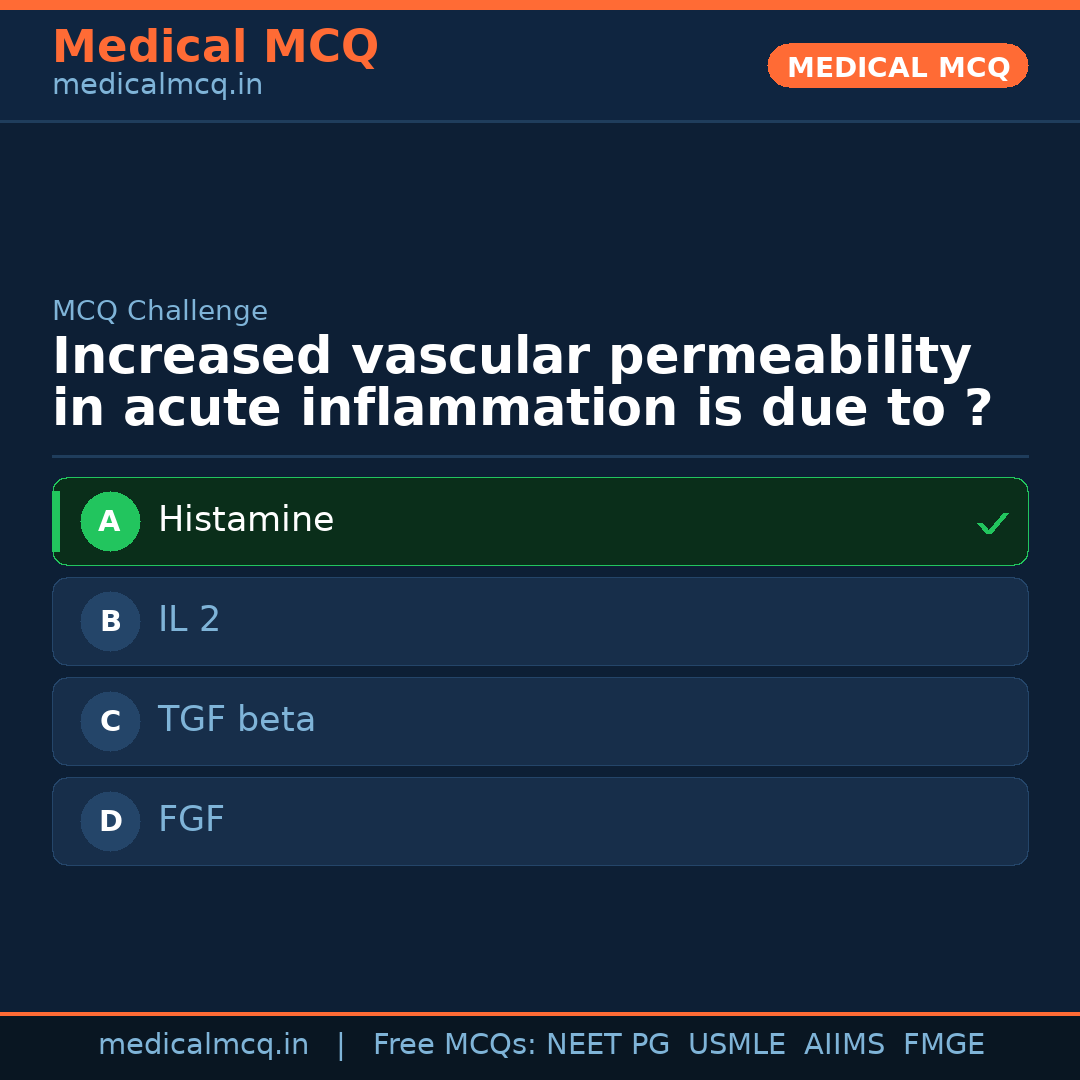The height and width of the screenshot is (1080, 1080).
Task: Click AIIMS in the footer
Action: (x=844, y=1045)
